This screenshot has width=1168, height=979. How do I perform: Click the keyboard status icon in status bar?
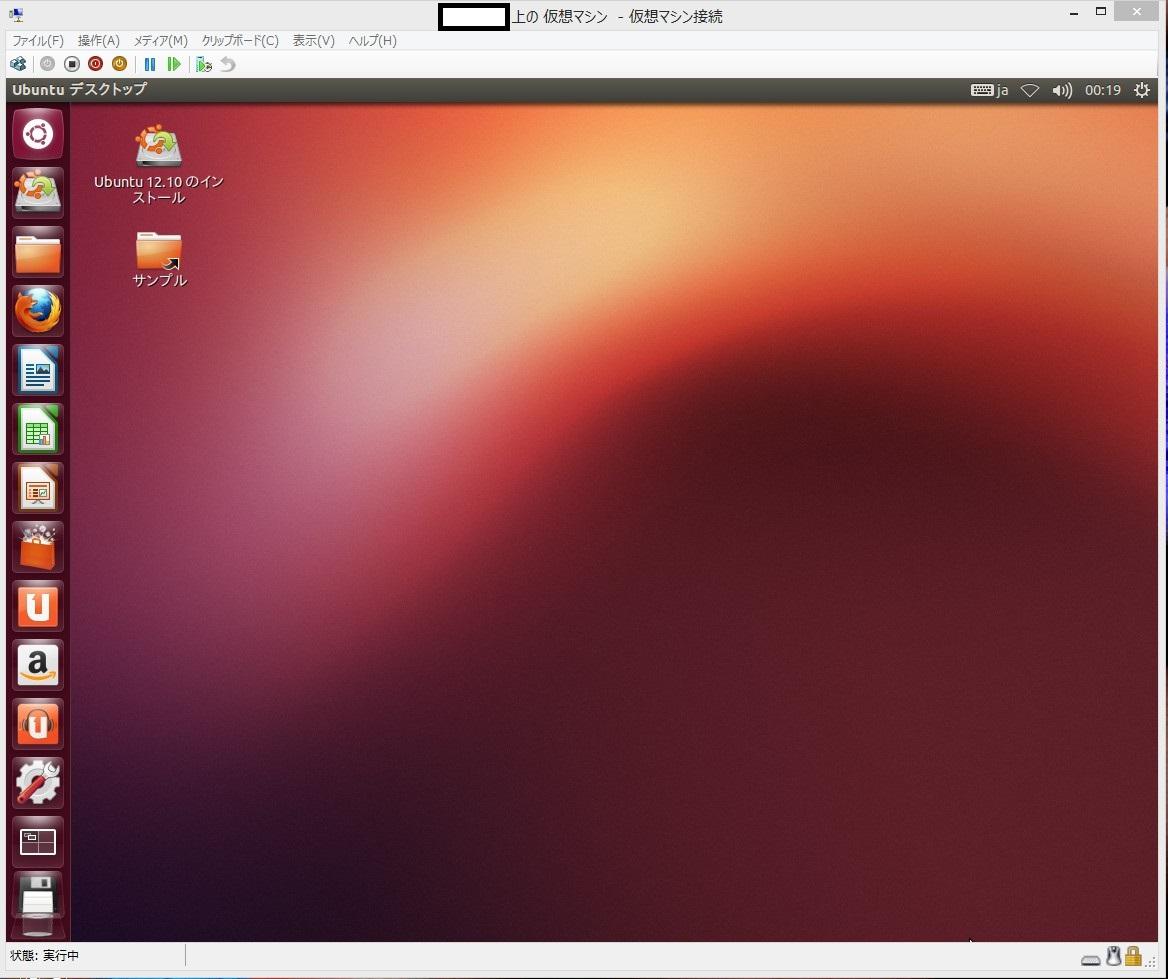click(1091, 960)
